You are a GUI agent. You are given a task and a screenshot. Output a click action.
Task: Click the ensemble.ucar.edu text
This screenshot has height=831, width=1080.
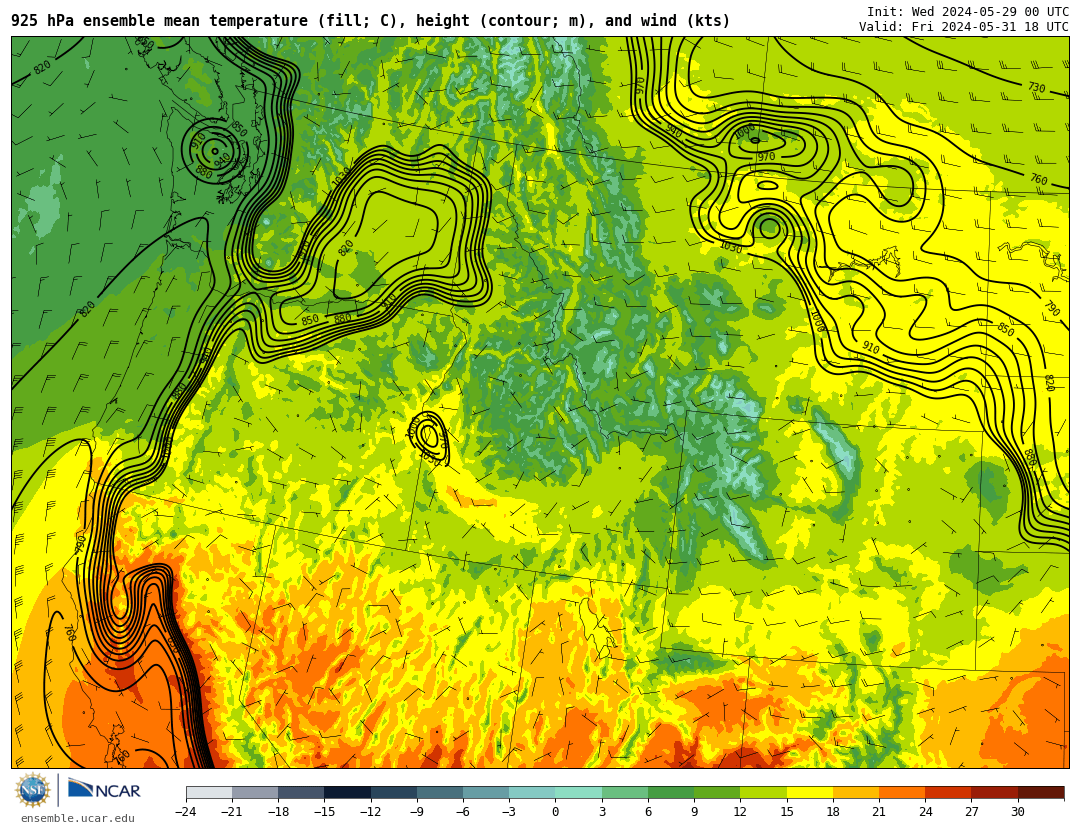[x=78, y=818]
